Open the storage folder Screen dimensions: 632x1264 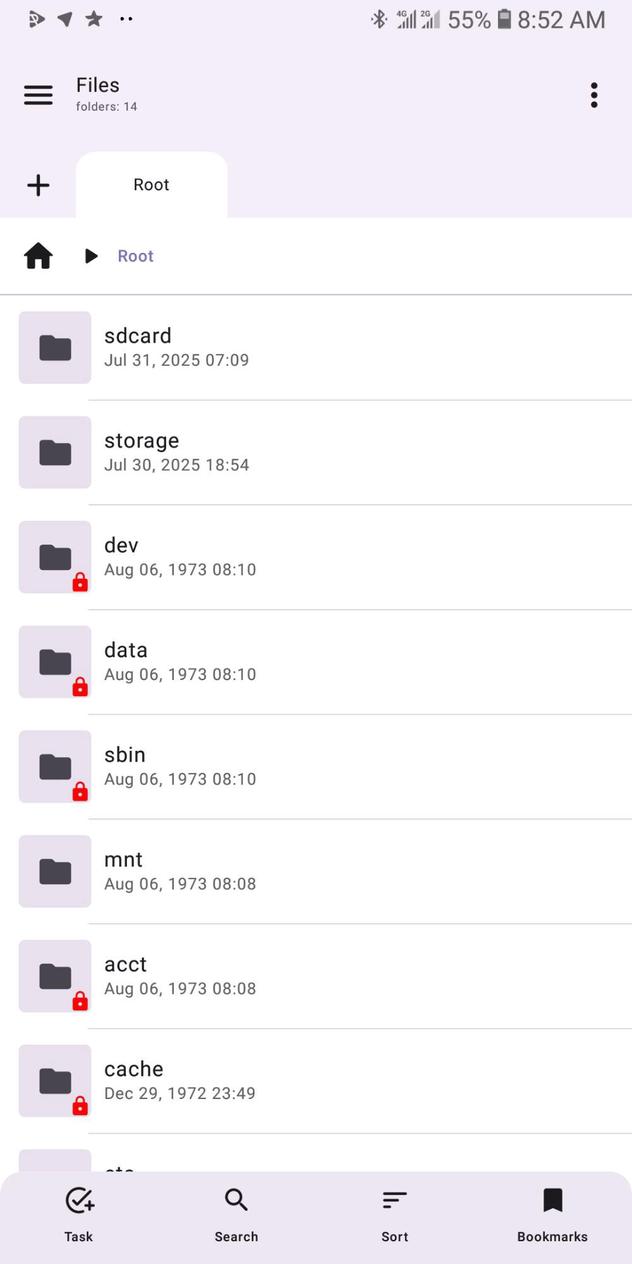click(x=300, y=452)
